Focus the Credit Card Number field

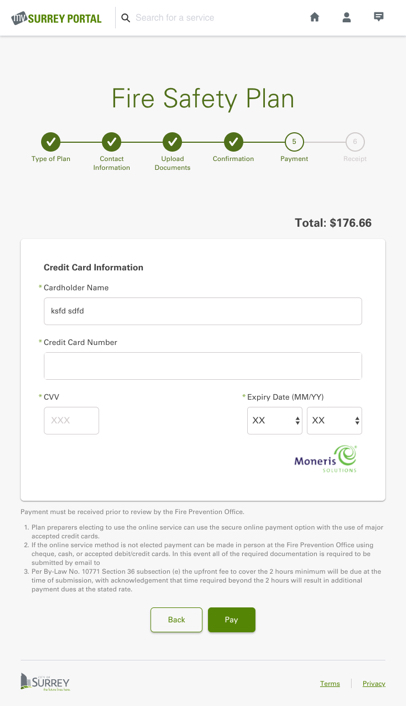(203, 366)
